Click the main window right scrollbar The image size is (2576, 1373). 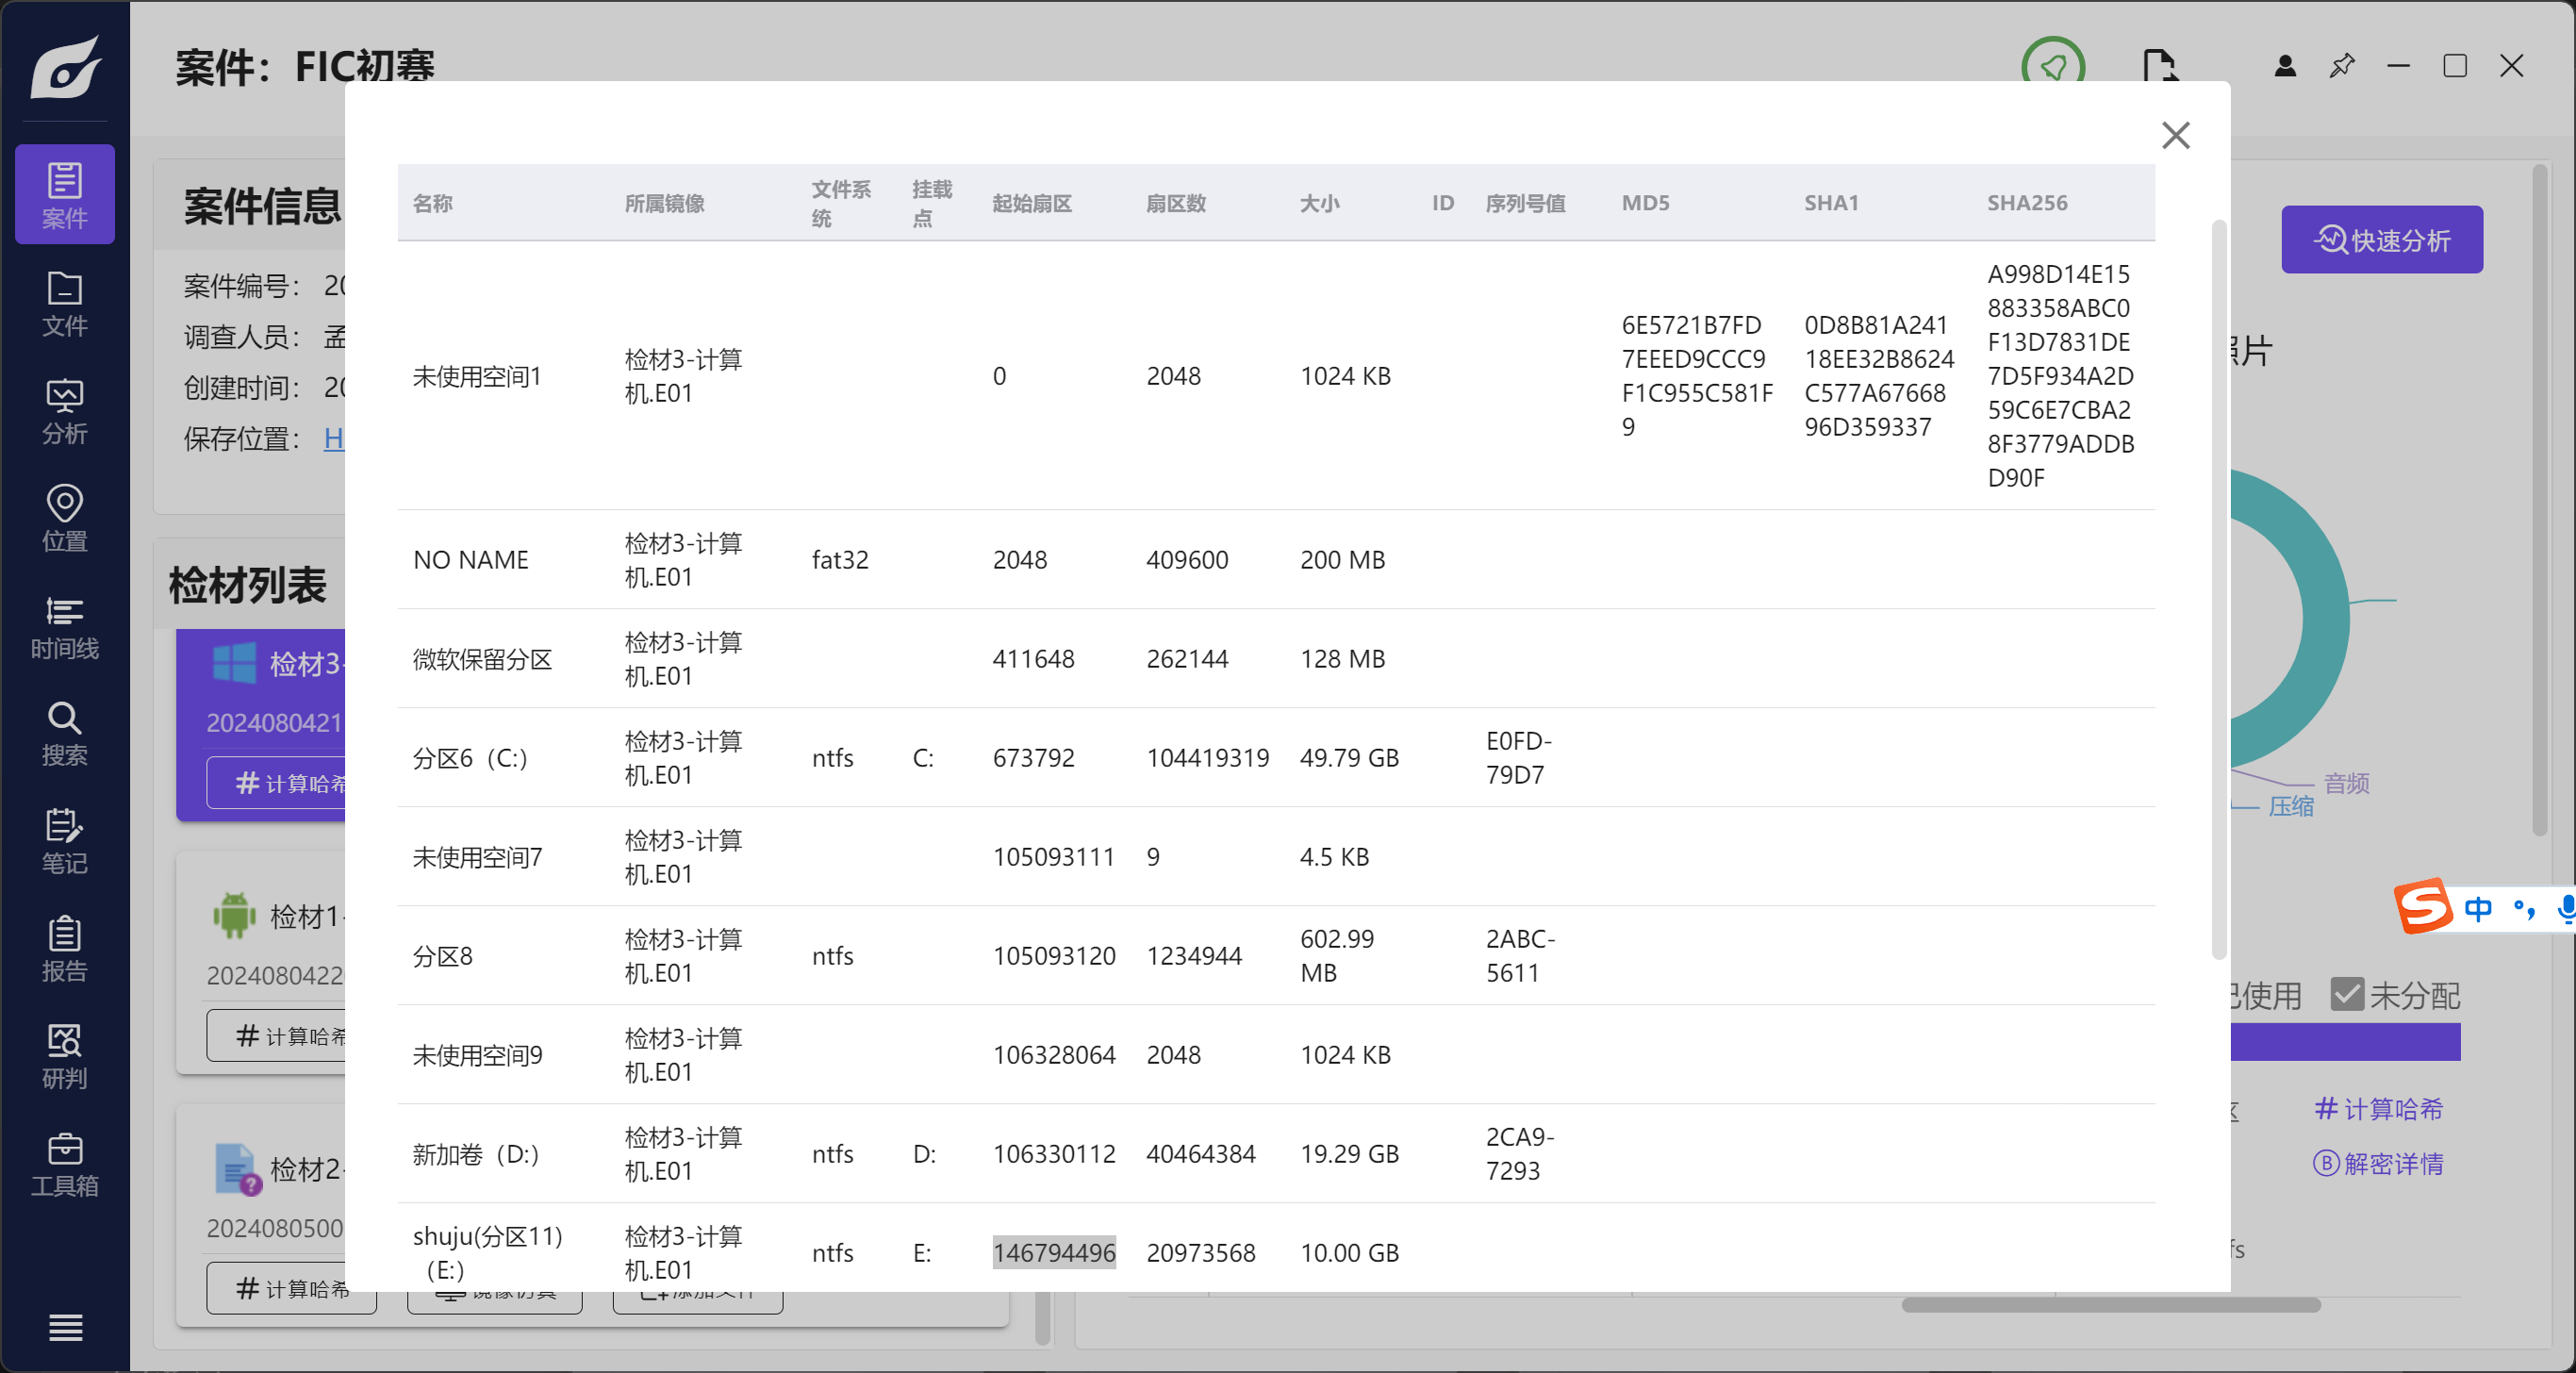click(2539, 500)
